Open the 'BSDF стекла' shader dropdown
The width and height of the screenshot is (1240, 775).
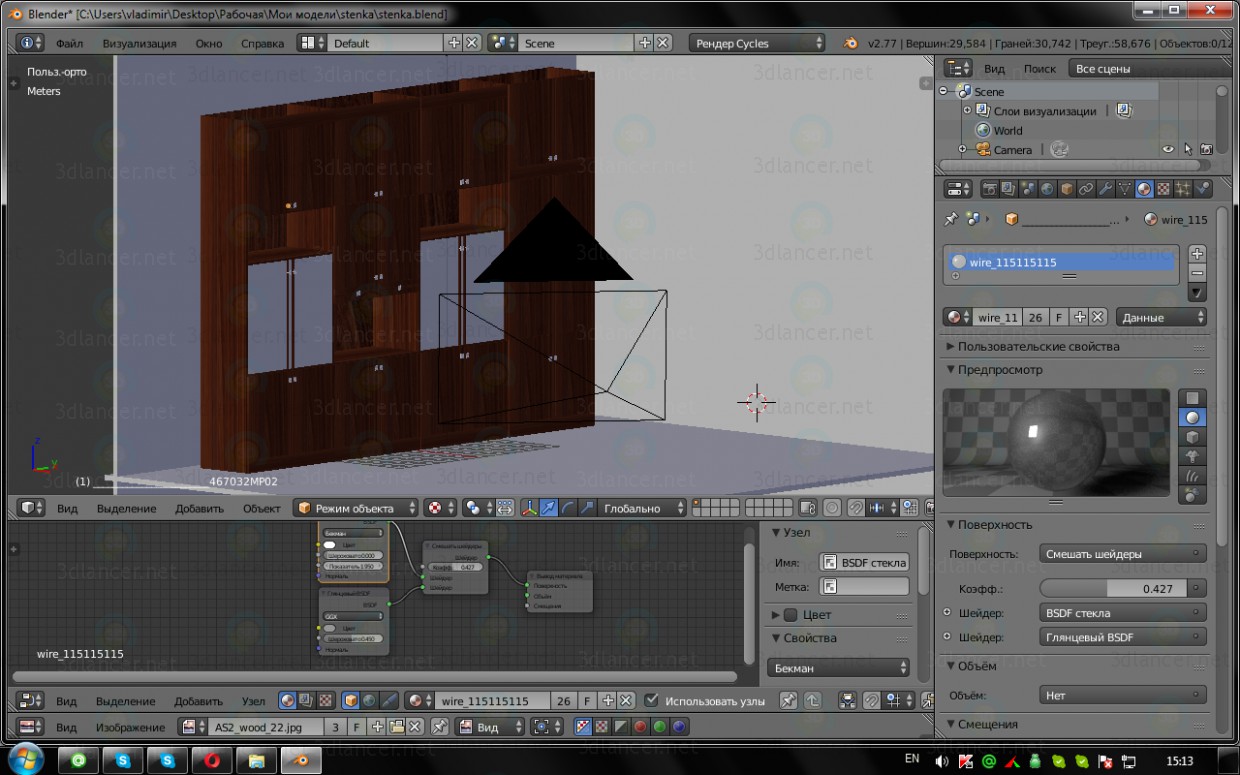tap(1123, 613)
